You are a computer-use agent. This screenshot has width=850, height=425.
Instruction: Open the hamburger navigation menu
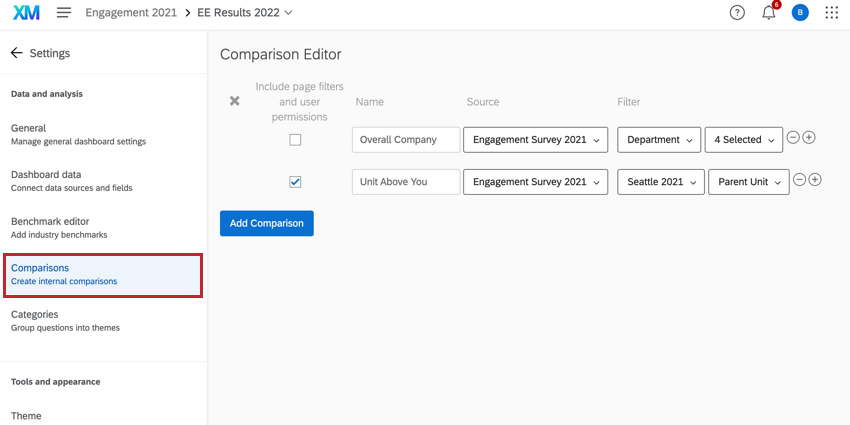point(64,13)
